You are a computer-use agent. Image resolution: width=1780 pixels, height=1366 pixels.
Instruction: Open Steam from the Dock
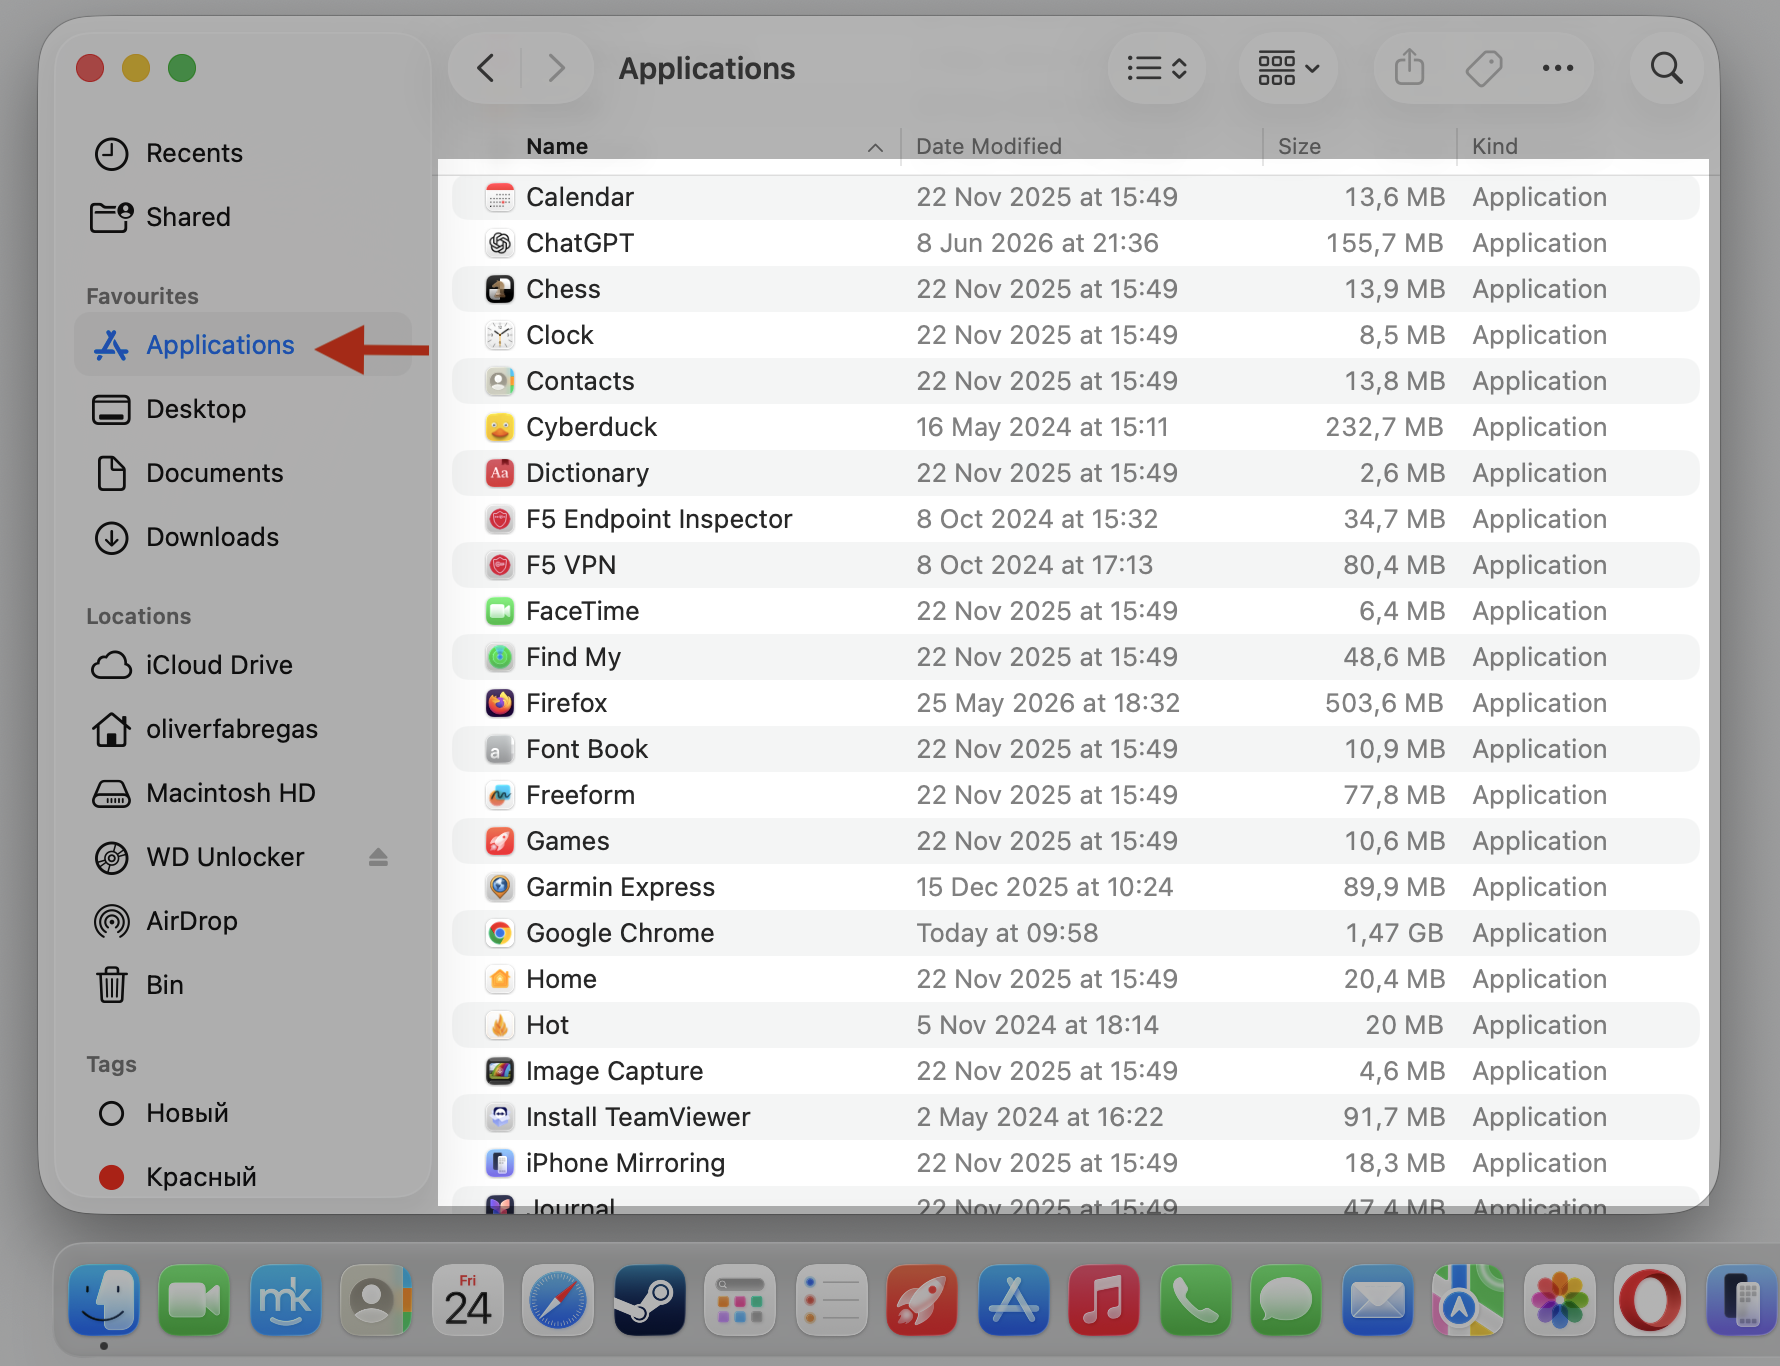click(649, 1300)
